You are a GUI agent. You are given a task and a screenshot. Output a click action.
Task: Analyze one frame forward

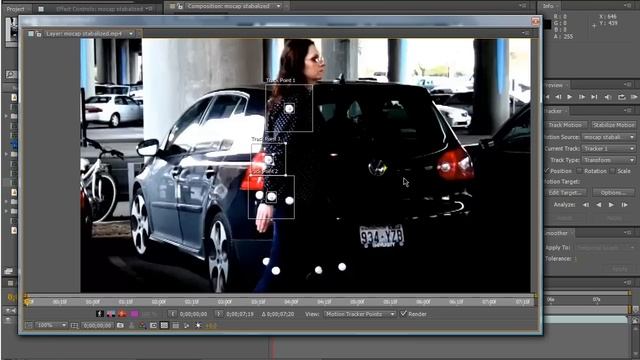[x=624, y=205]
